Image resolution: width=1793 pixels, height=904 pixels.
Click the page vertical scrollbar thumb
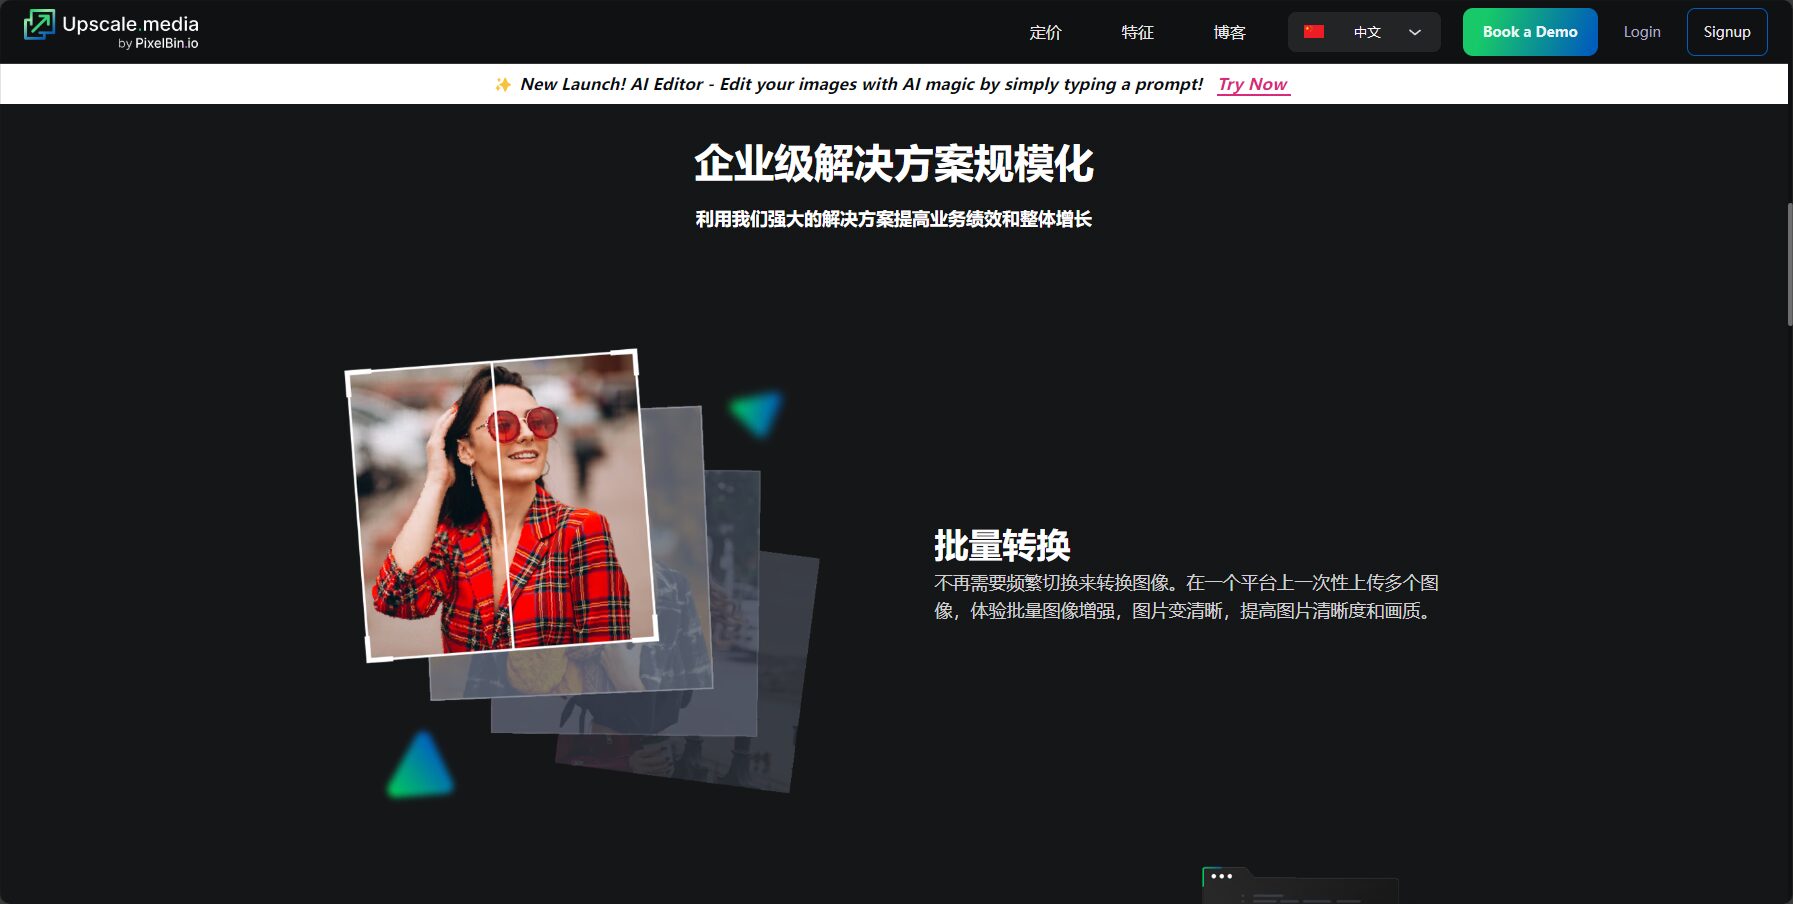tap(1789, 264)
